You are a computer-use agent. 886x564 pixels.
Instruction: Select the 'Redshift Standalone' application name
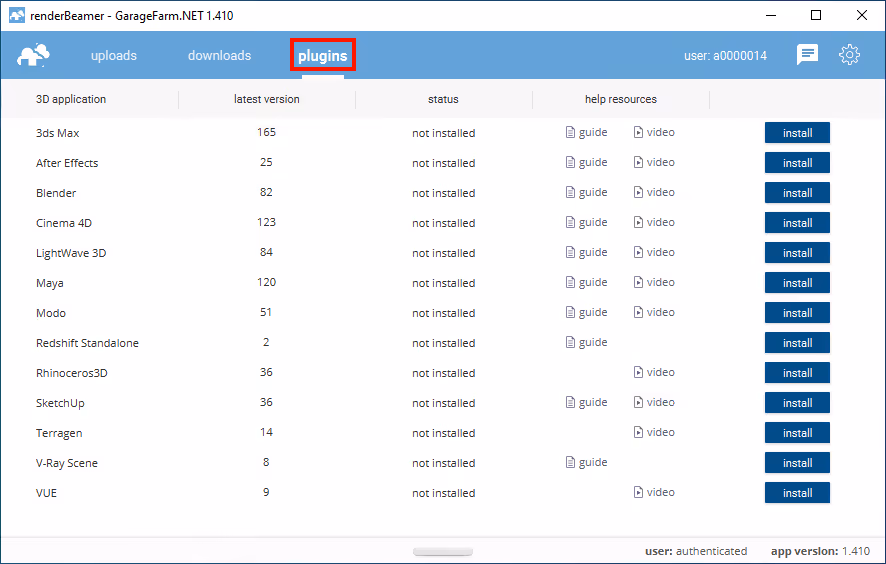click(x=87, y=342)
